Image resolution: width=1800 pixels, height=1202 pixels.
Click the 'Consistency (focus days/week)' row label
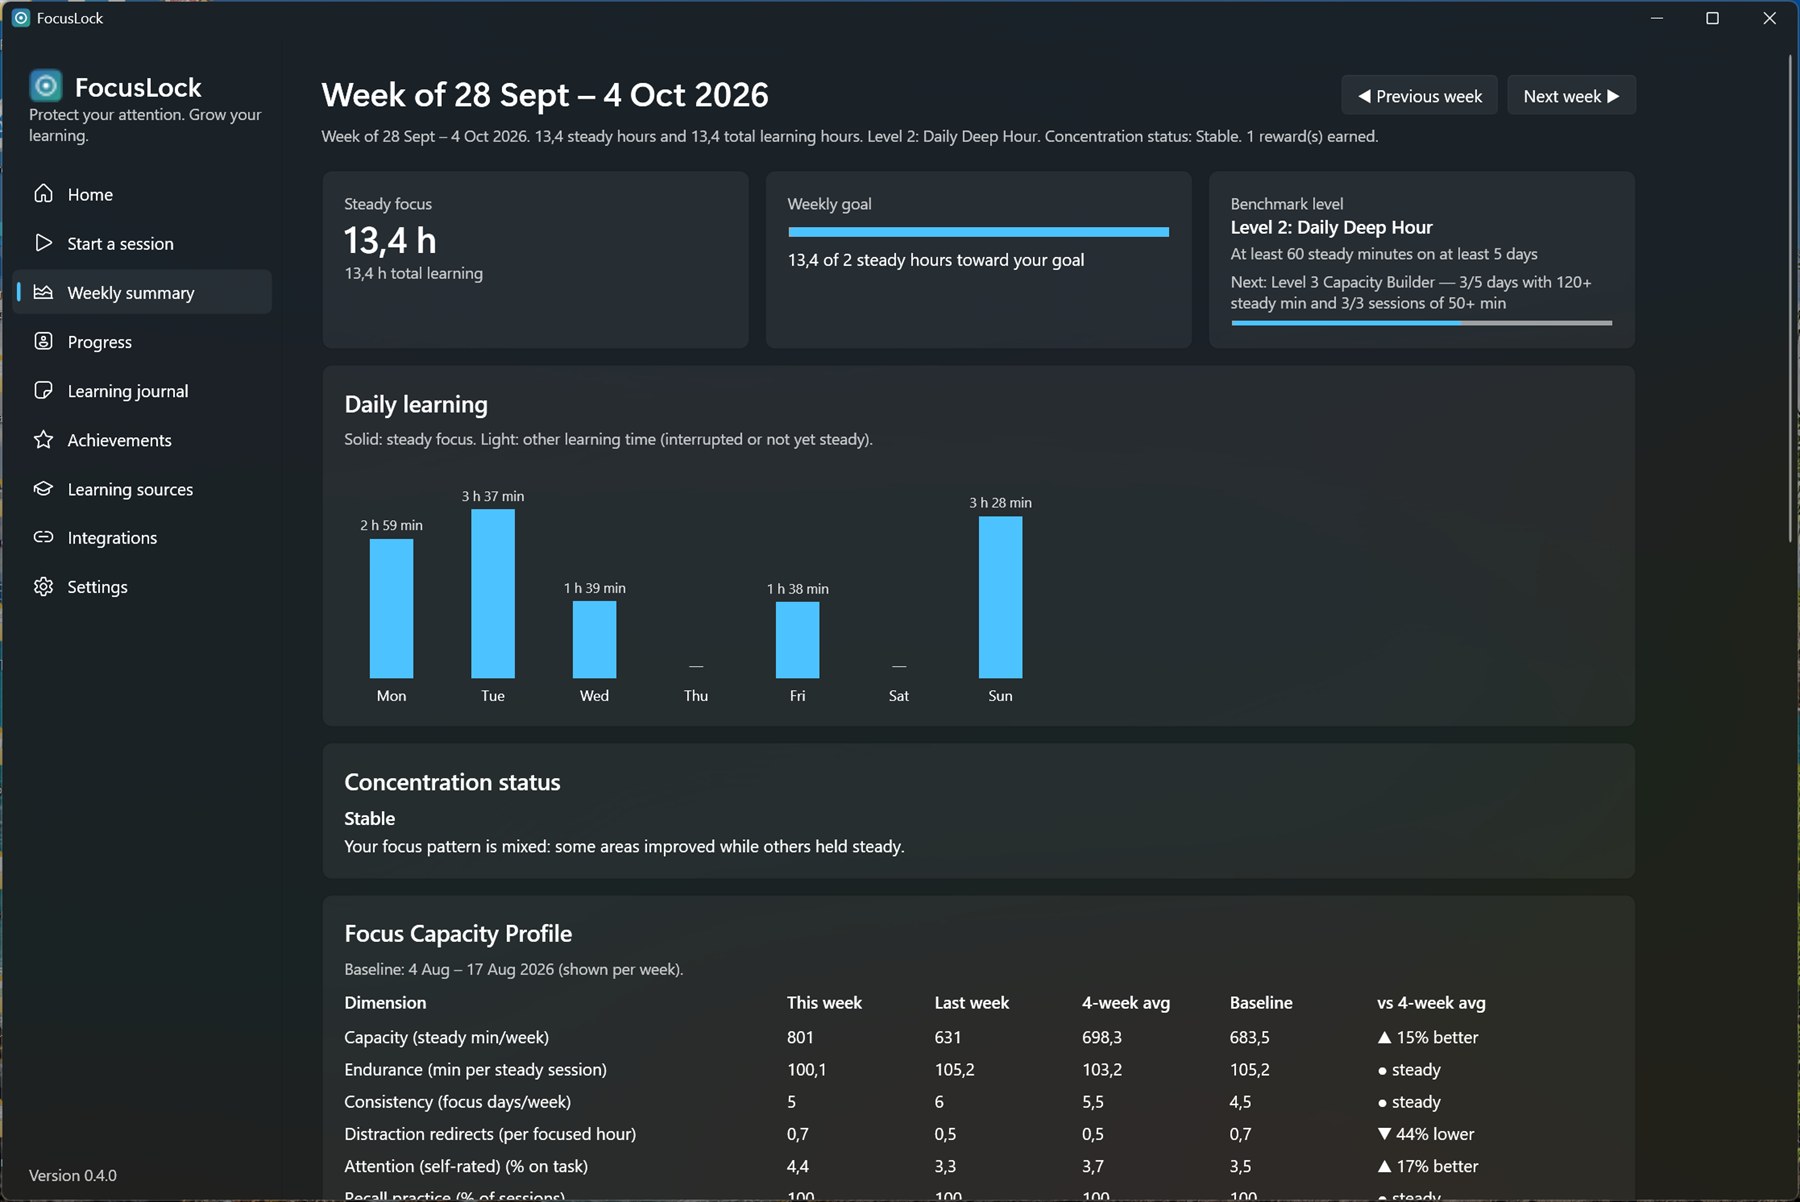click(457, 1102)
